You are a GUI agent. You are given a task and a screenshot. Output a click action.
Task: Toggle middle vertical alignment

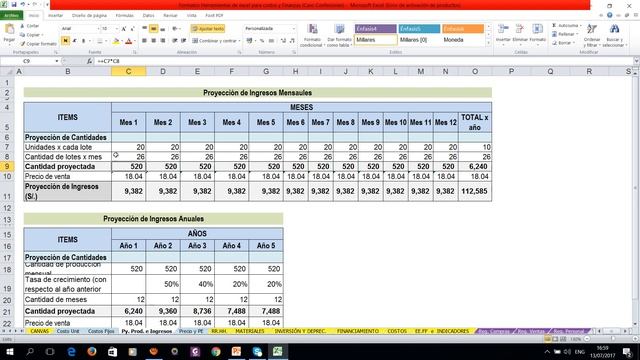click(153, 29)
